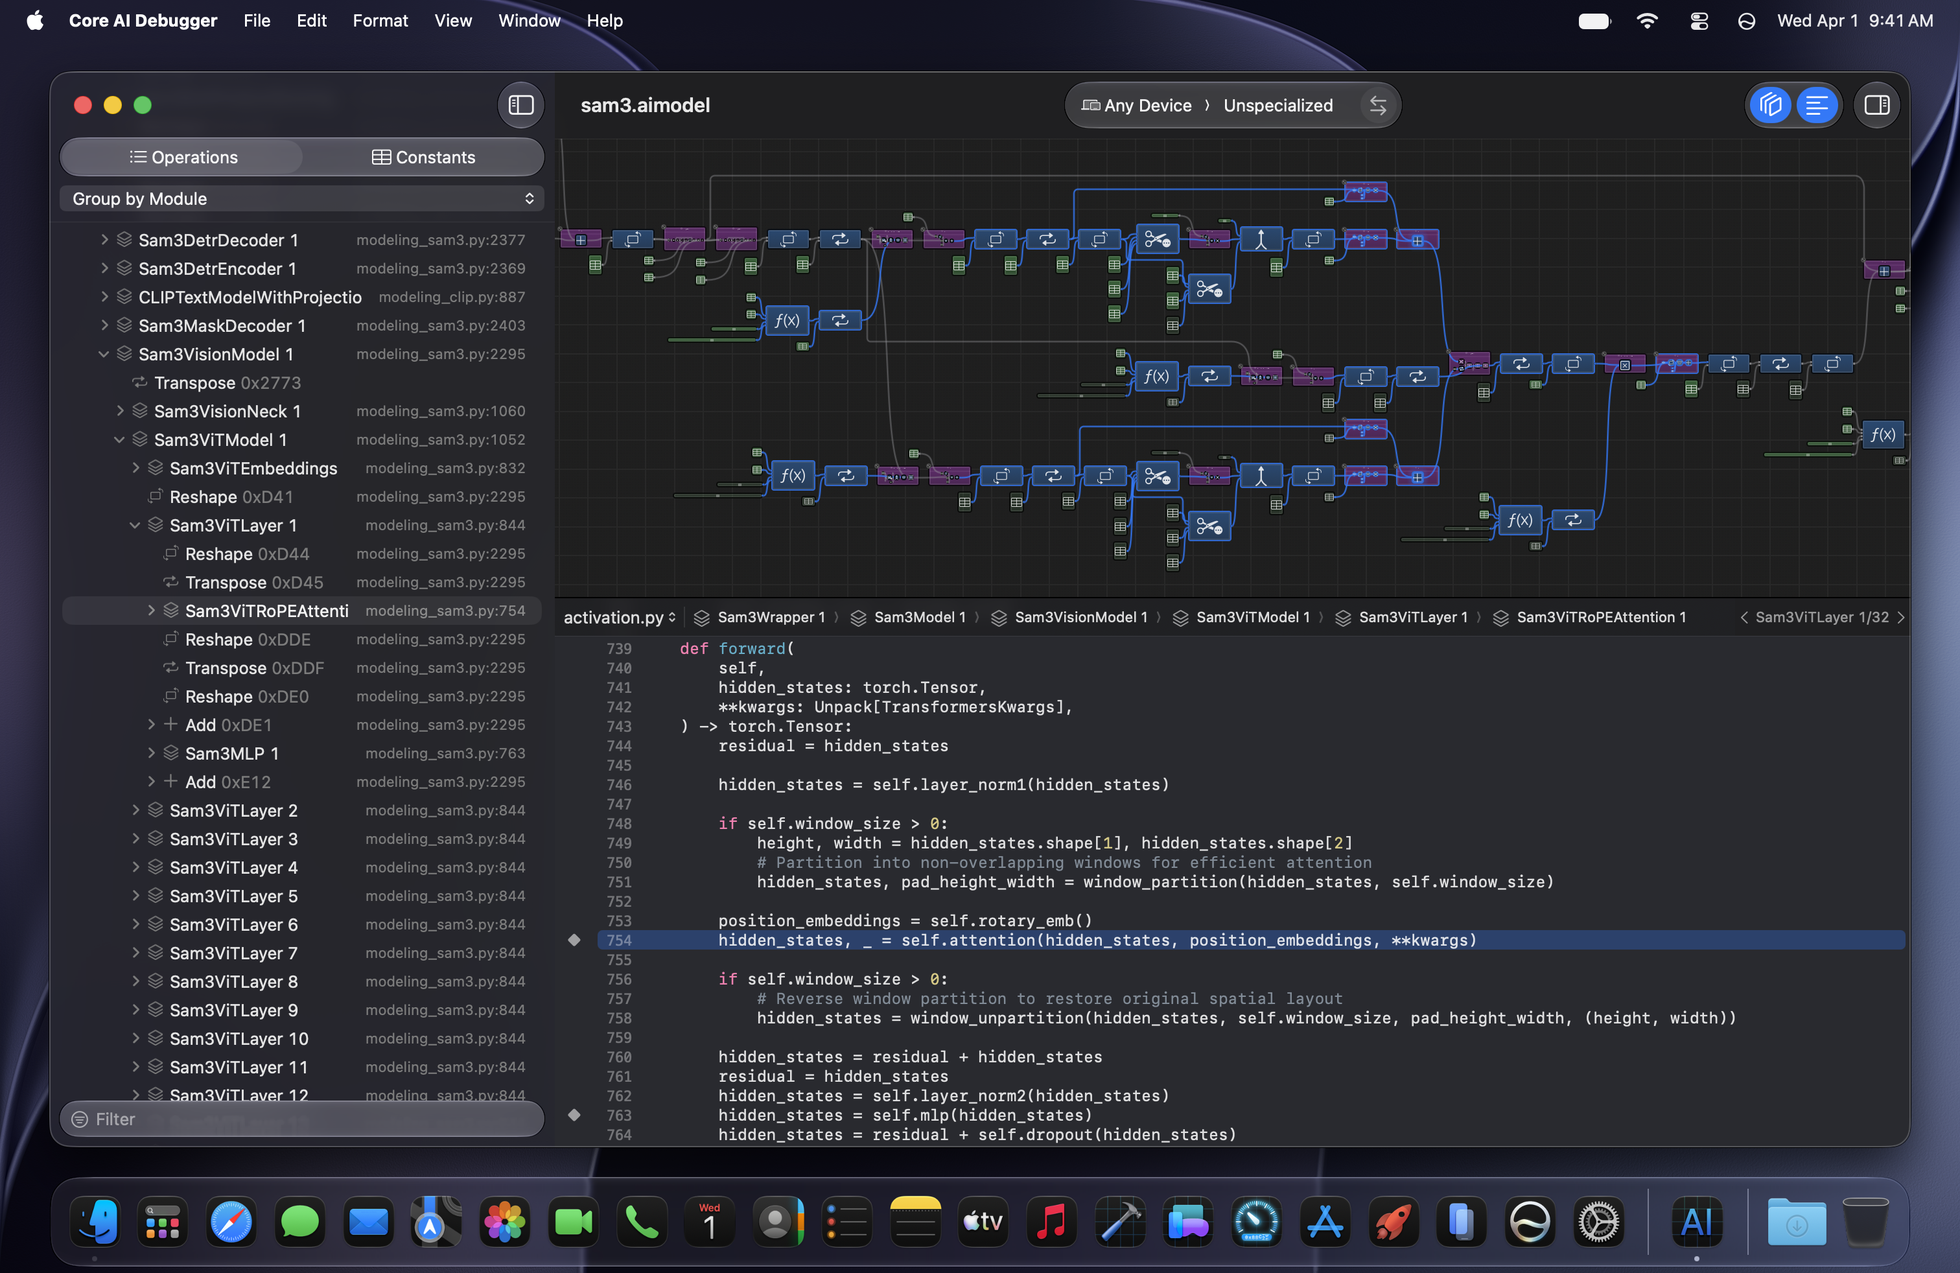The width and height of the screenshot is (1960, 1273).
Task: Open Photos from the Dock
Action: coord(505,1222)
